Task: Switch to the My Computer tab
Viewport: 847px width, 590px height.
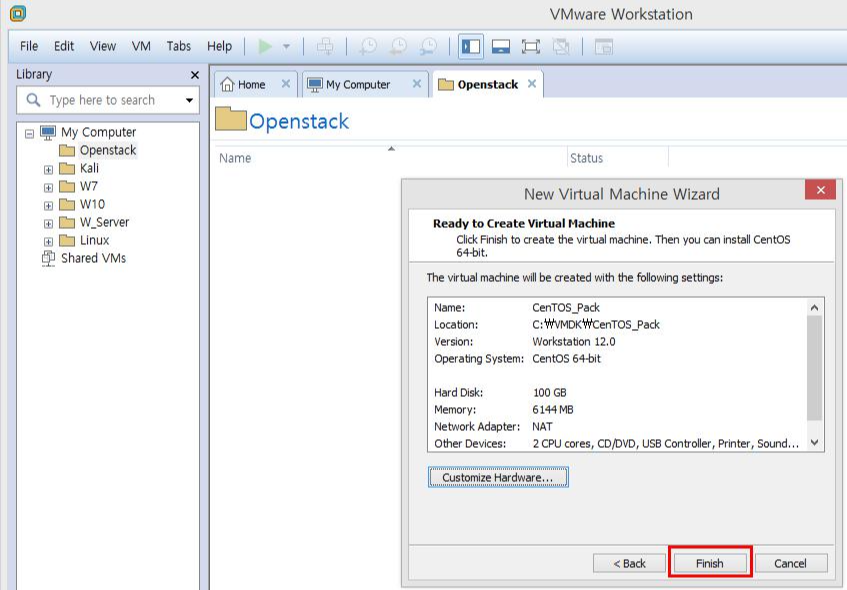Action: coord(358,85)
